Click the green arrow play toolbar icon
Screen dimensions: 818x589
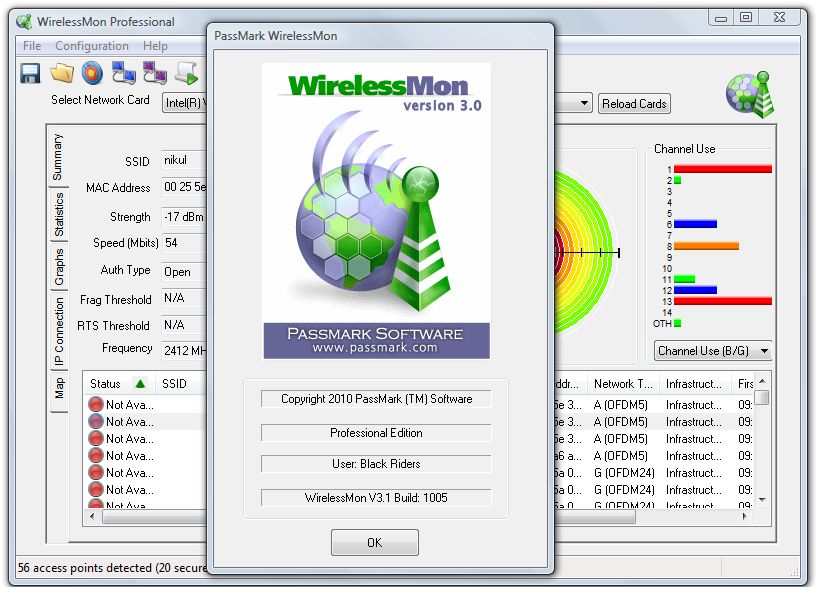point(187,73)
